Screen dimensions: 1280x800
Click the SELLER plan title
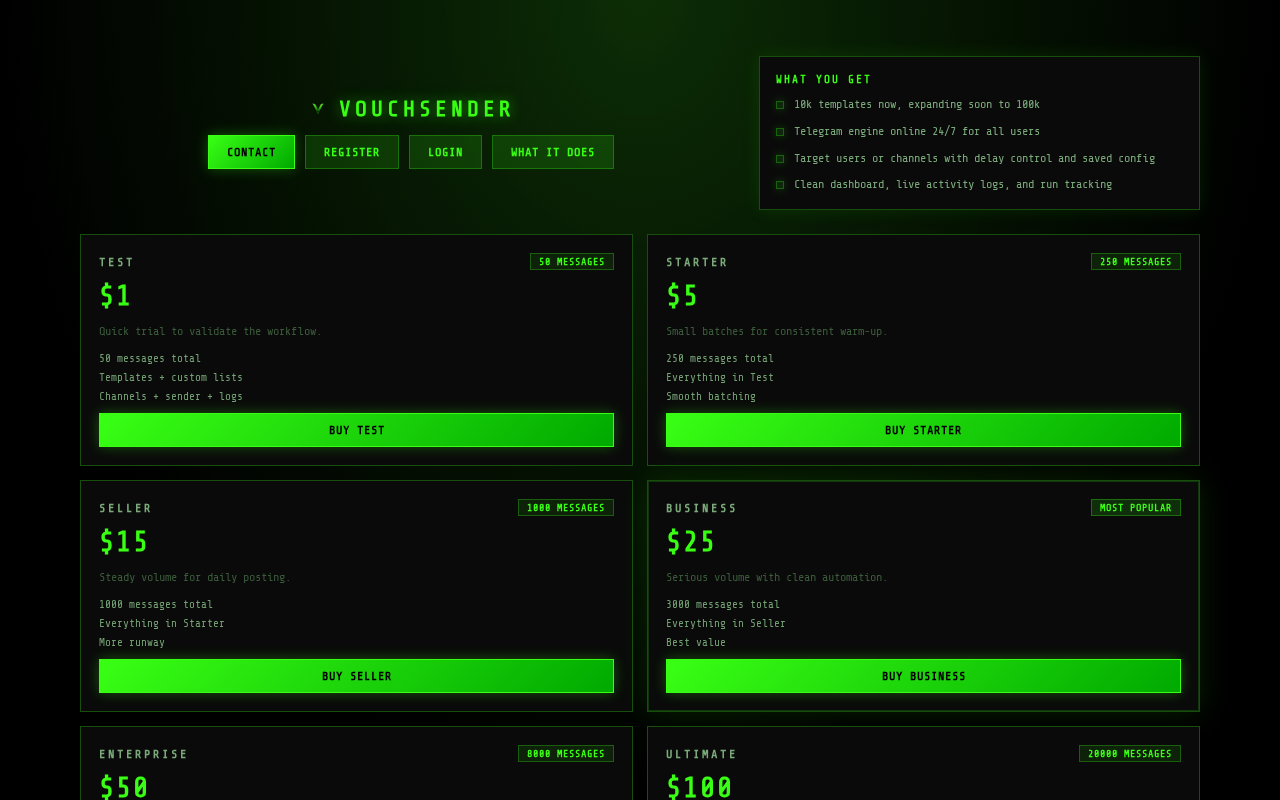pos(126,509)
